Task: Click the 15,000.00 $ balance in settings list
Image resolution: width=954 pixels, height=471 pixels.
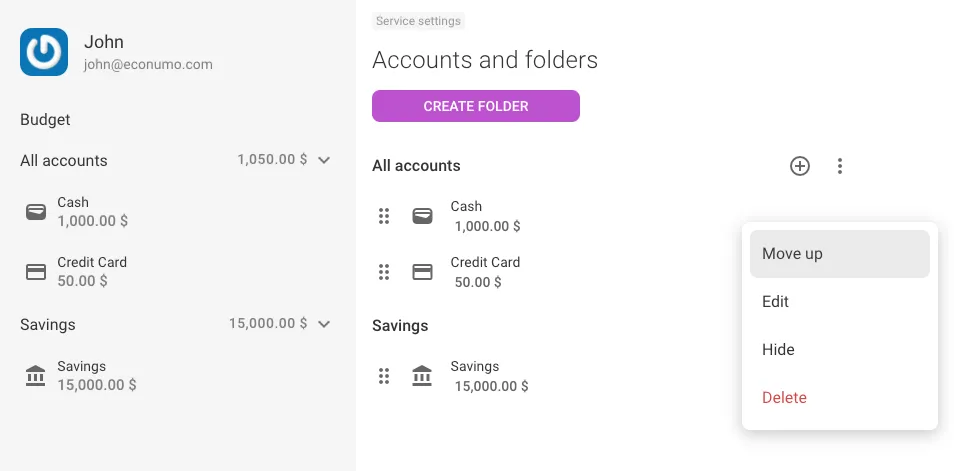Action: tap(491, 386)
